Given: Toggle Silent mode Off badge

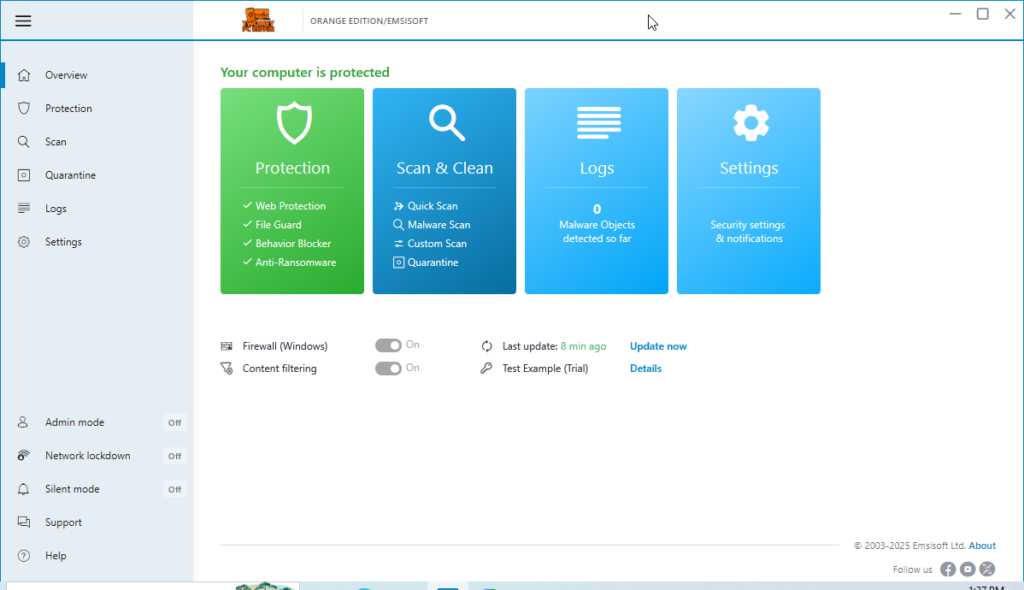Looking at the screenshot, I should tap(174, 489).
